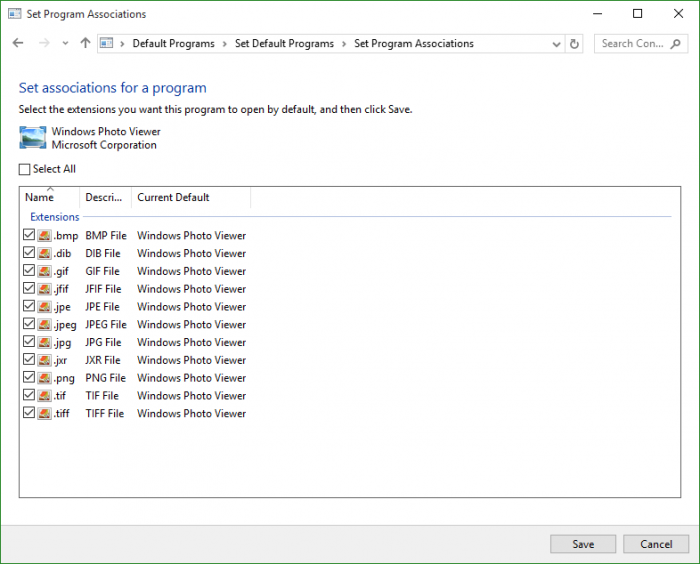Image resolution: width=700 pixels, height=564 pixels.
Task: Click the .png file type icon
Action: tap(44, 378)
